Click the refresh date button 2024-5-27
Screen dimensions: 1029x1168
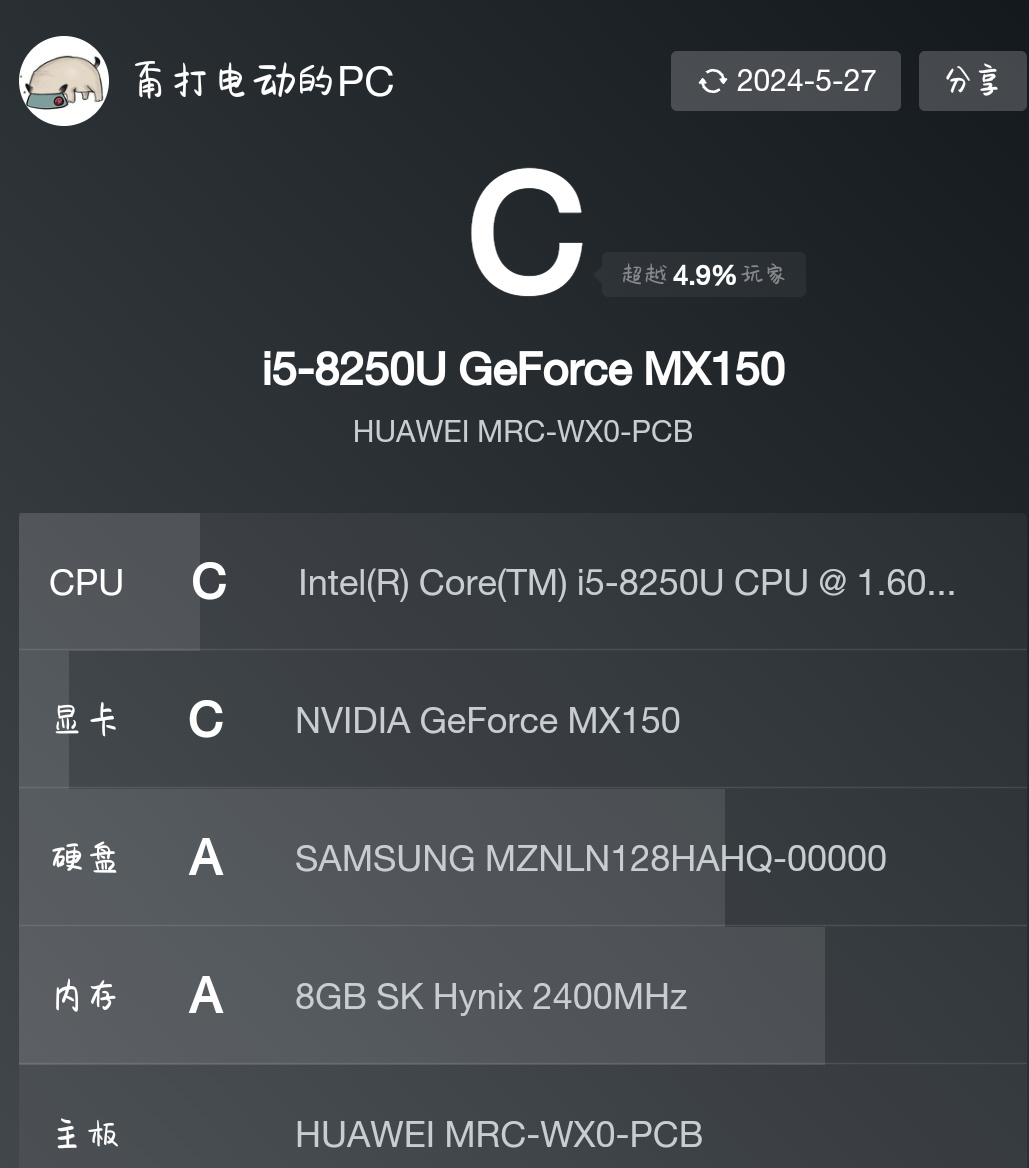coord(785,81)
